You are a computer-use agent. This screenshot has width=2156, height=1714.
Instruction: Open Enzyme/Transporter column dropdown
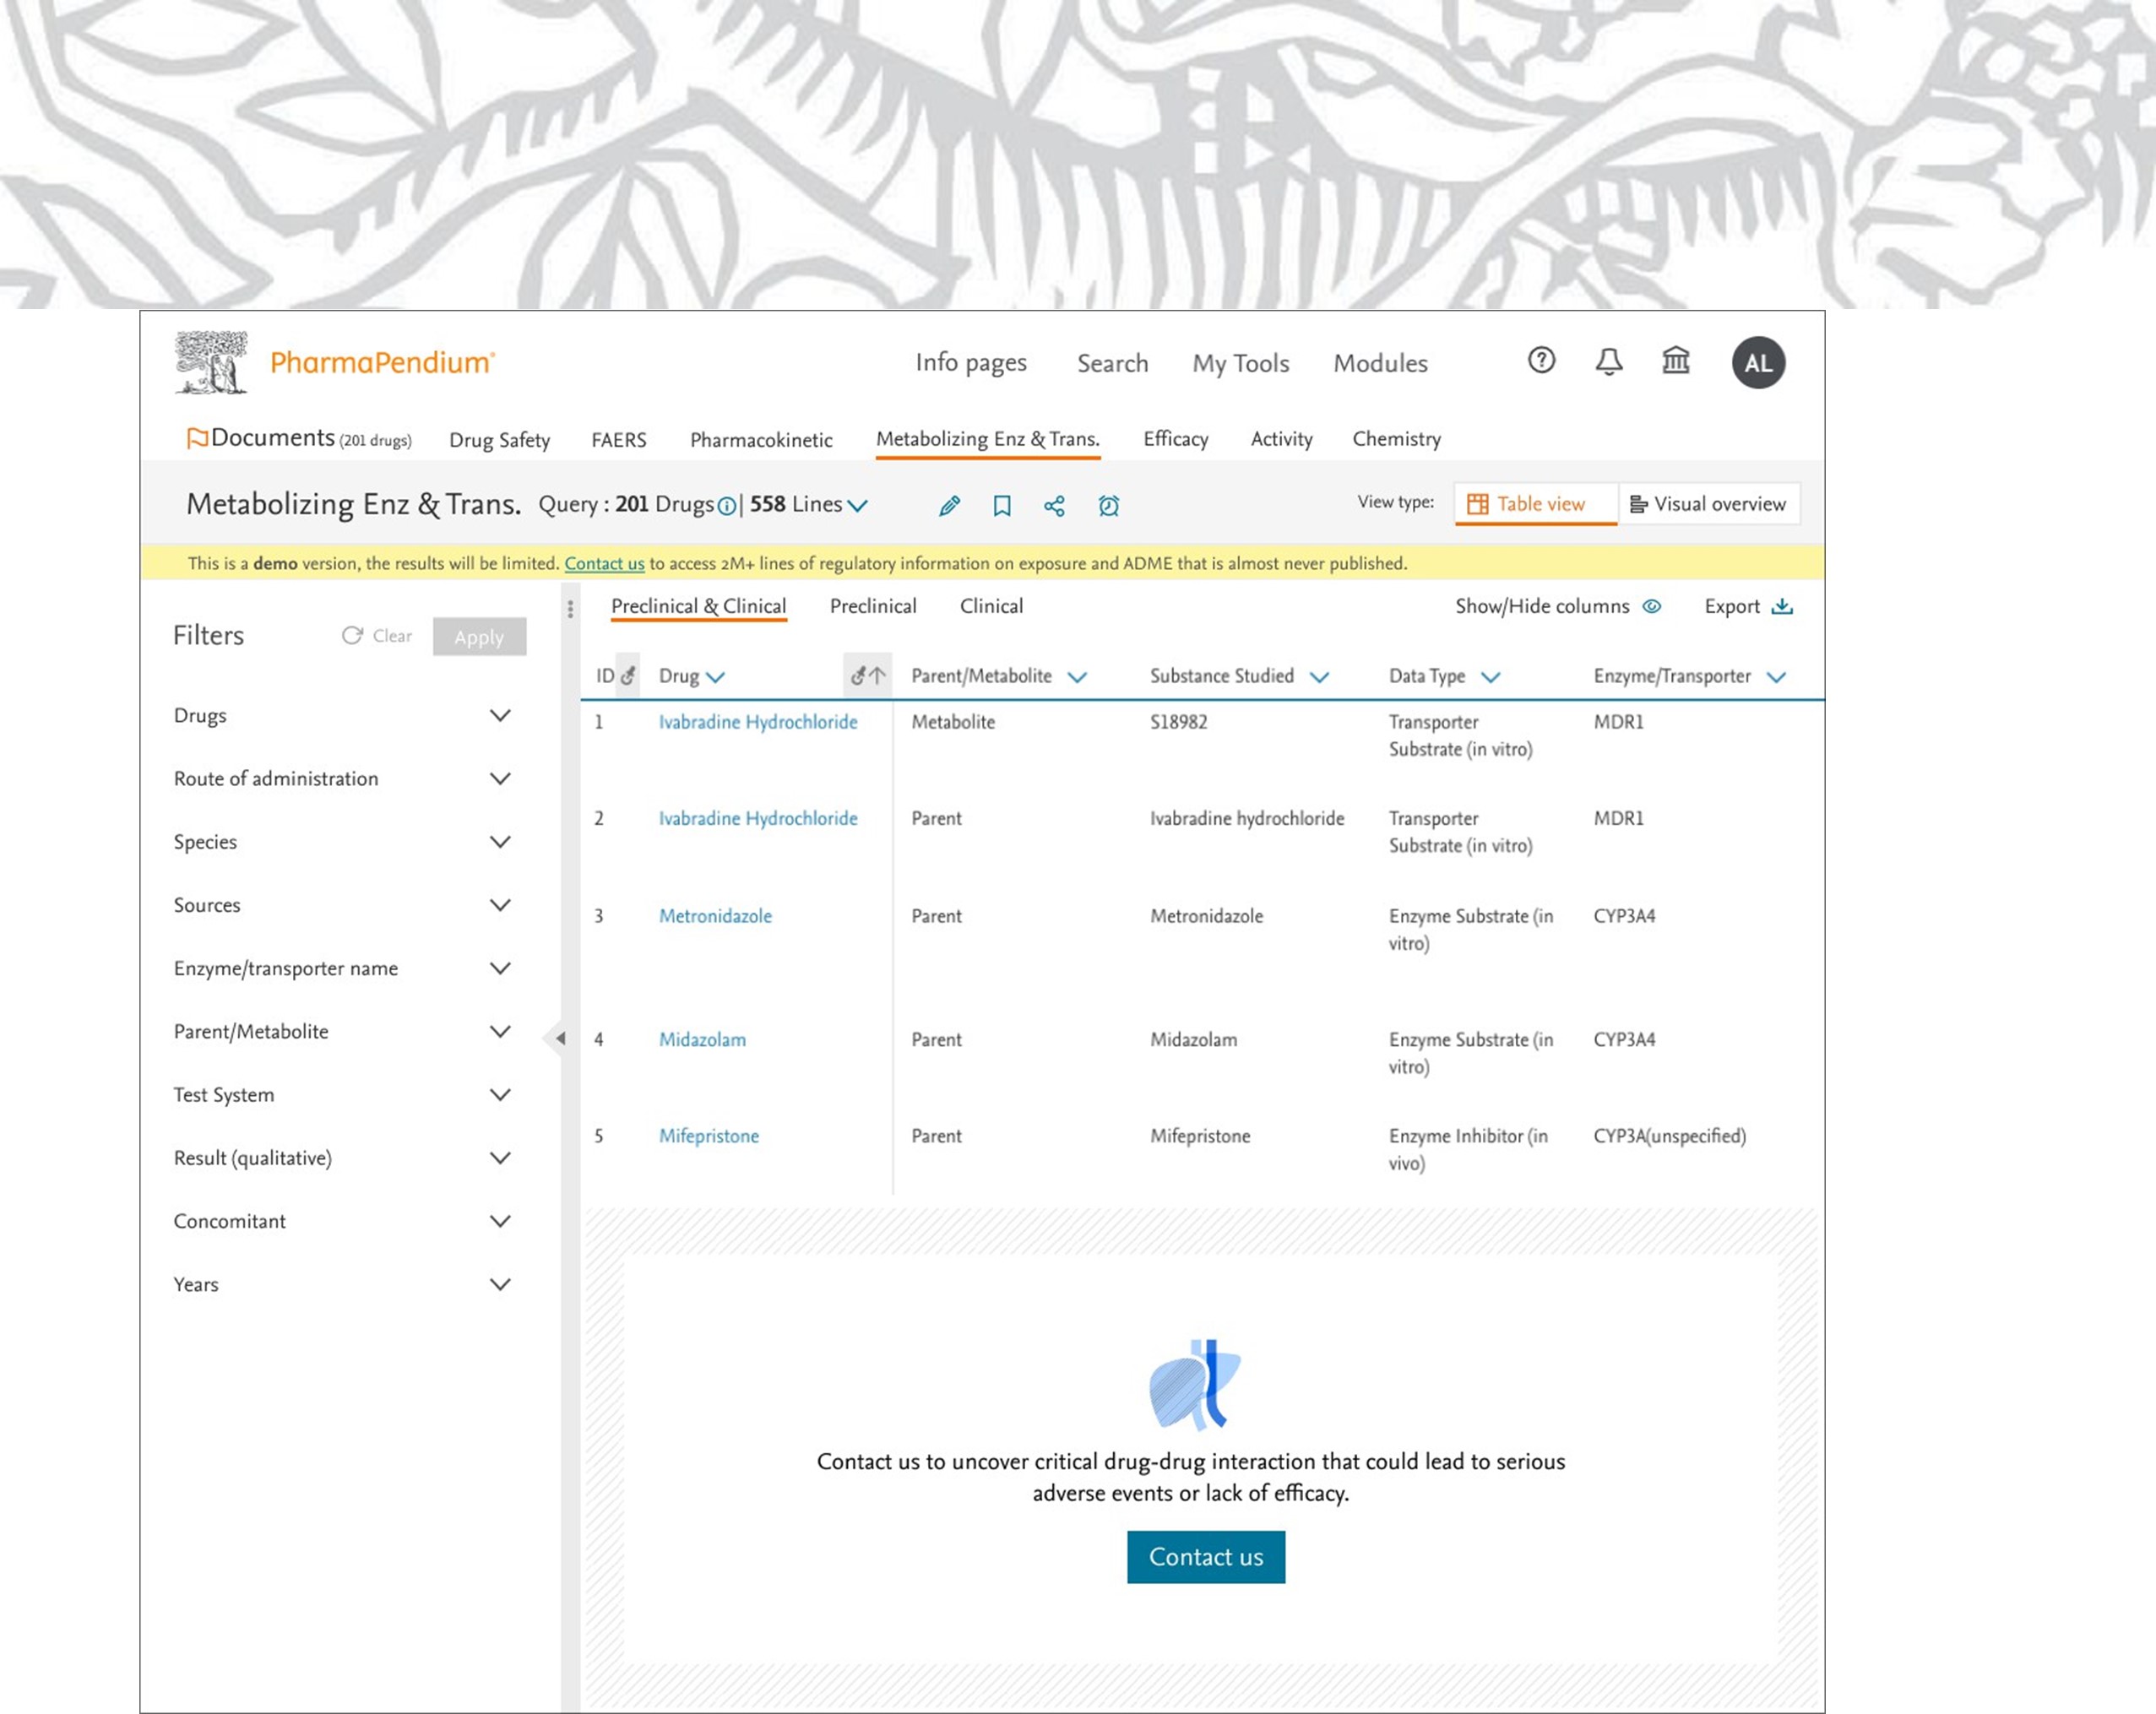pos(1776,677)
